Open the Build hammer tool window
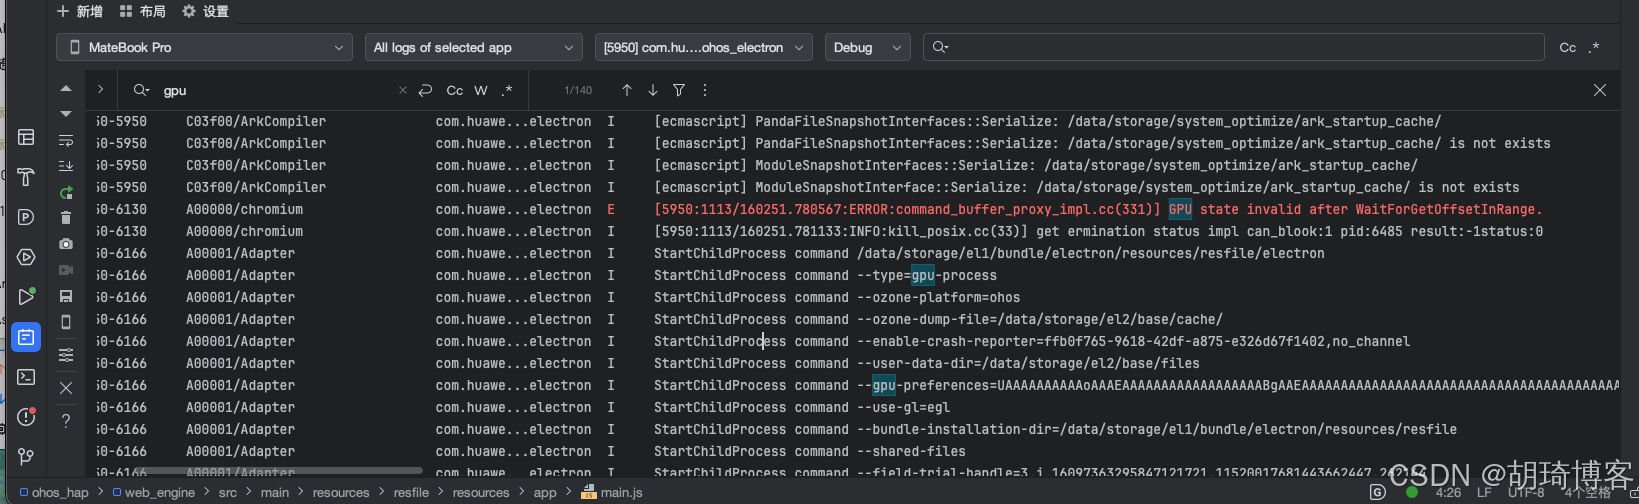The image size is (1639, 504). pyautogui.click(x=26, y=177)
